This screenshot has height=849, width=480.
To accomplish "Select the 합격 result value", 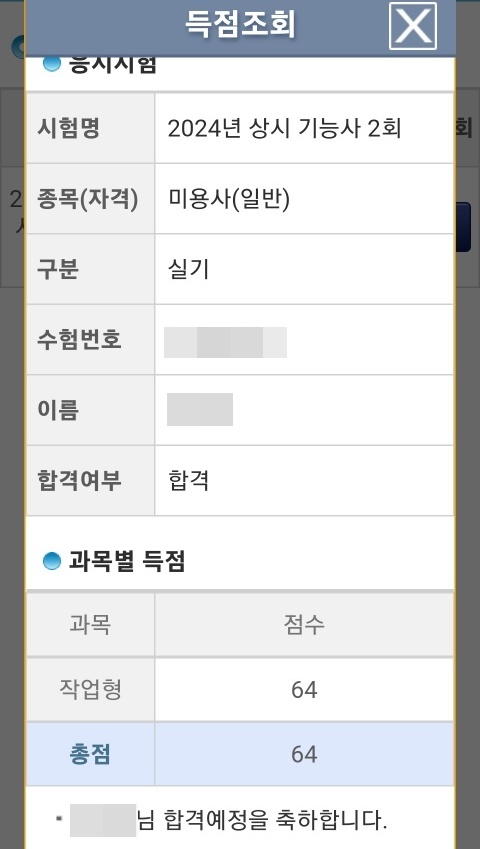I will (x=188, y=480).
